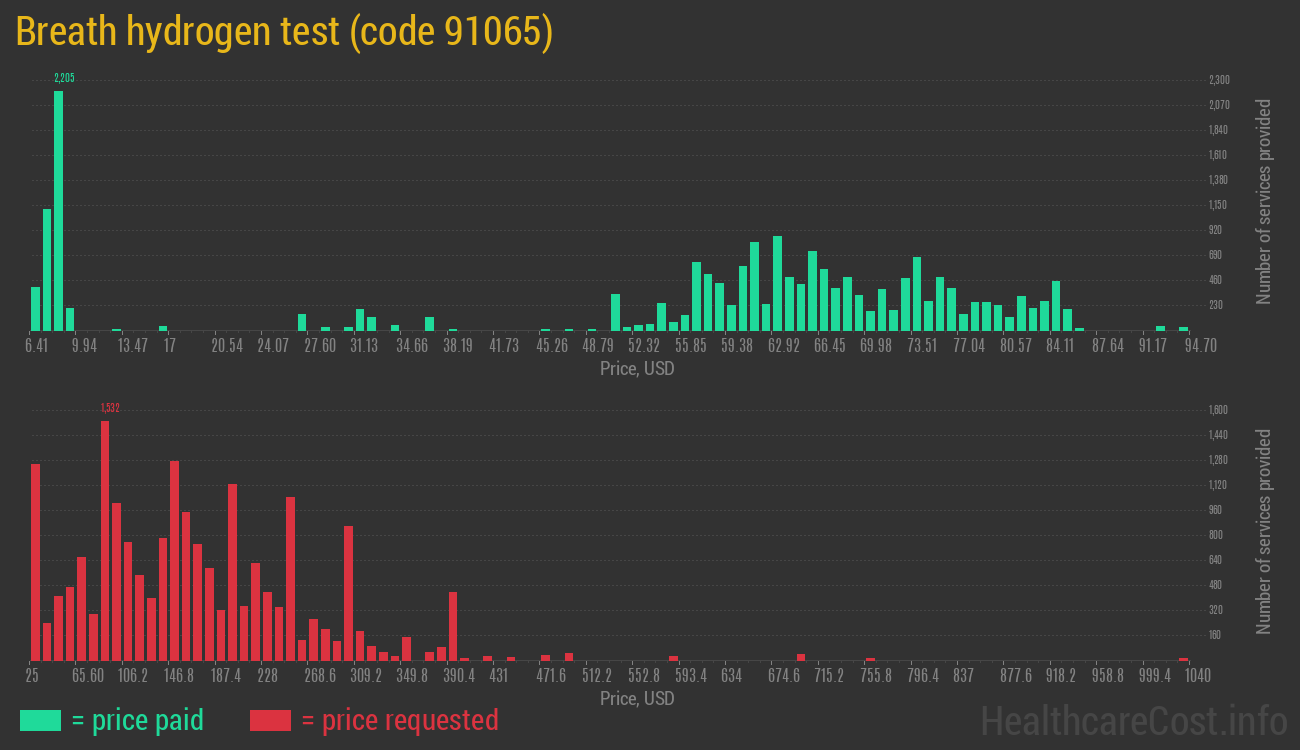Viewport: 1300px width, 750px height.
Task: Click the '= price requested' legend text
Action: click(x=399, y=720)
